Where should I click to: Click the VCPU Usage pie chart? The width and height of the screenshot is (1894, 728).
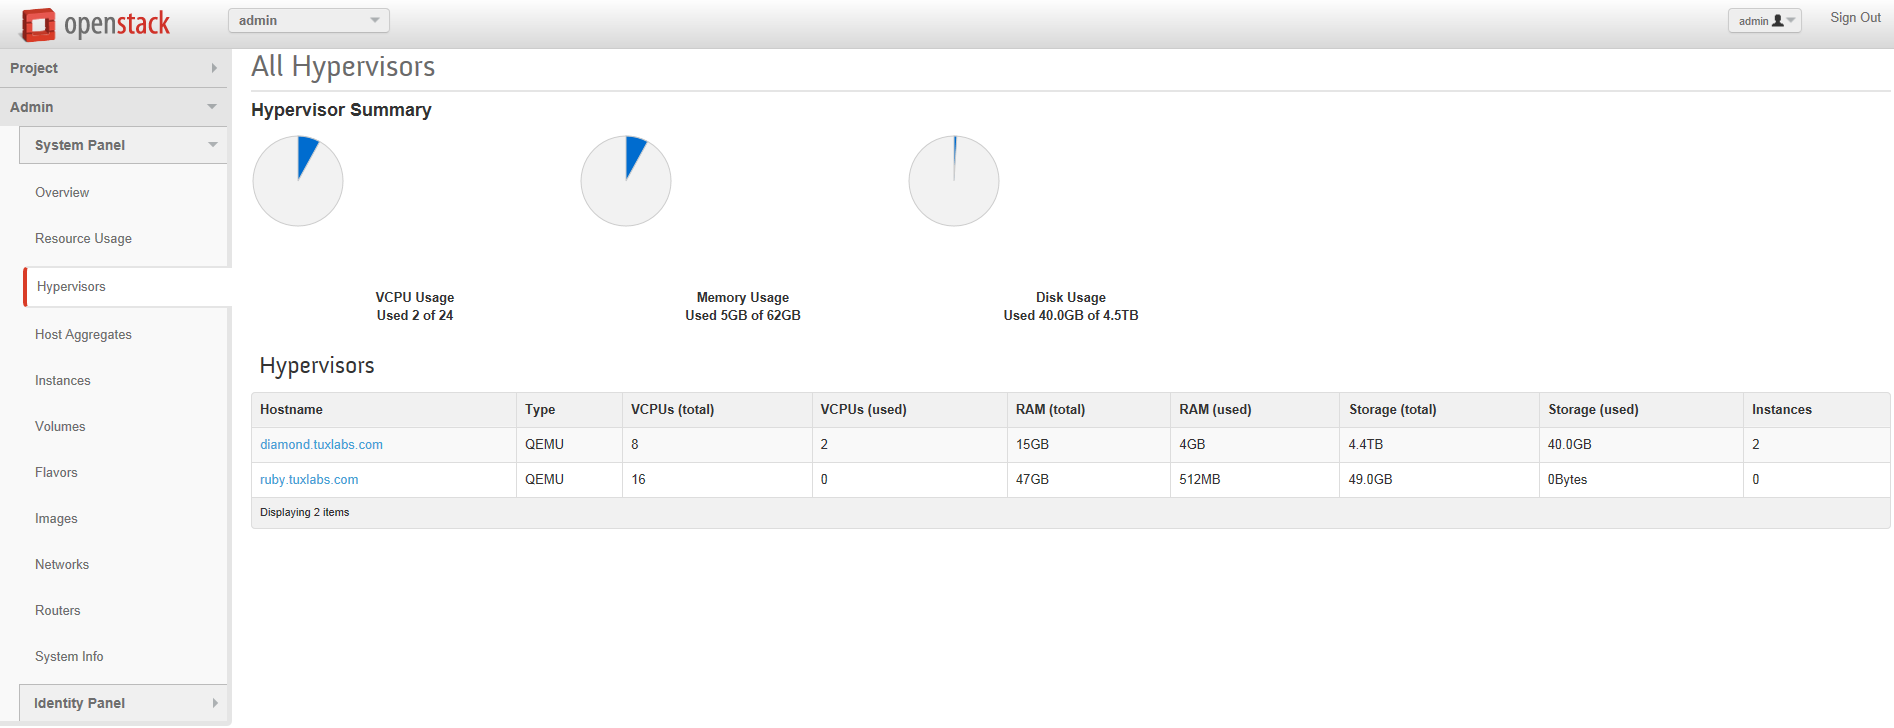click(298, 181)
